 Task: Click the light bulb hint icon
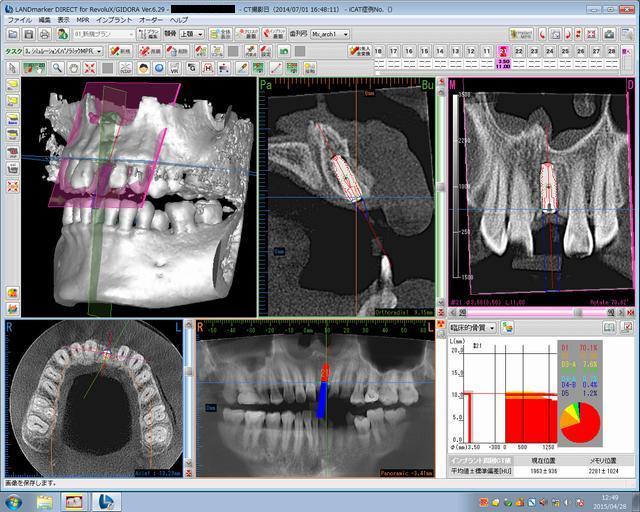tap(310, 68)
